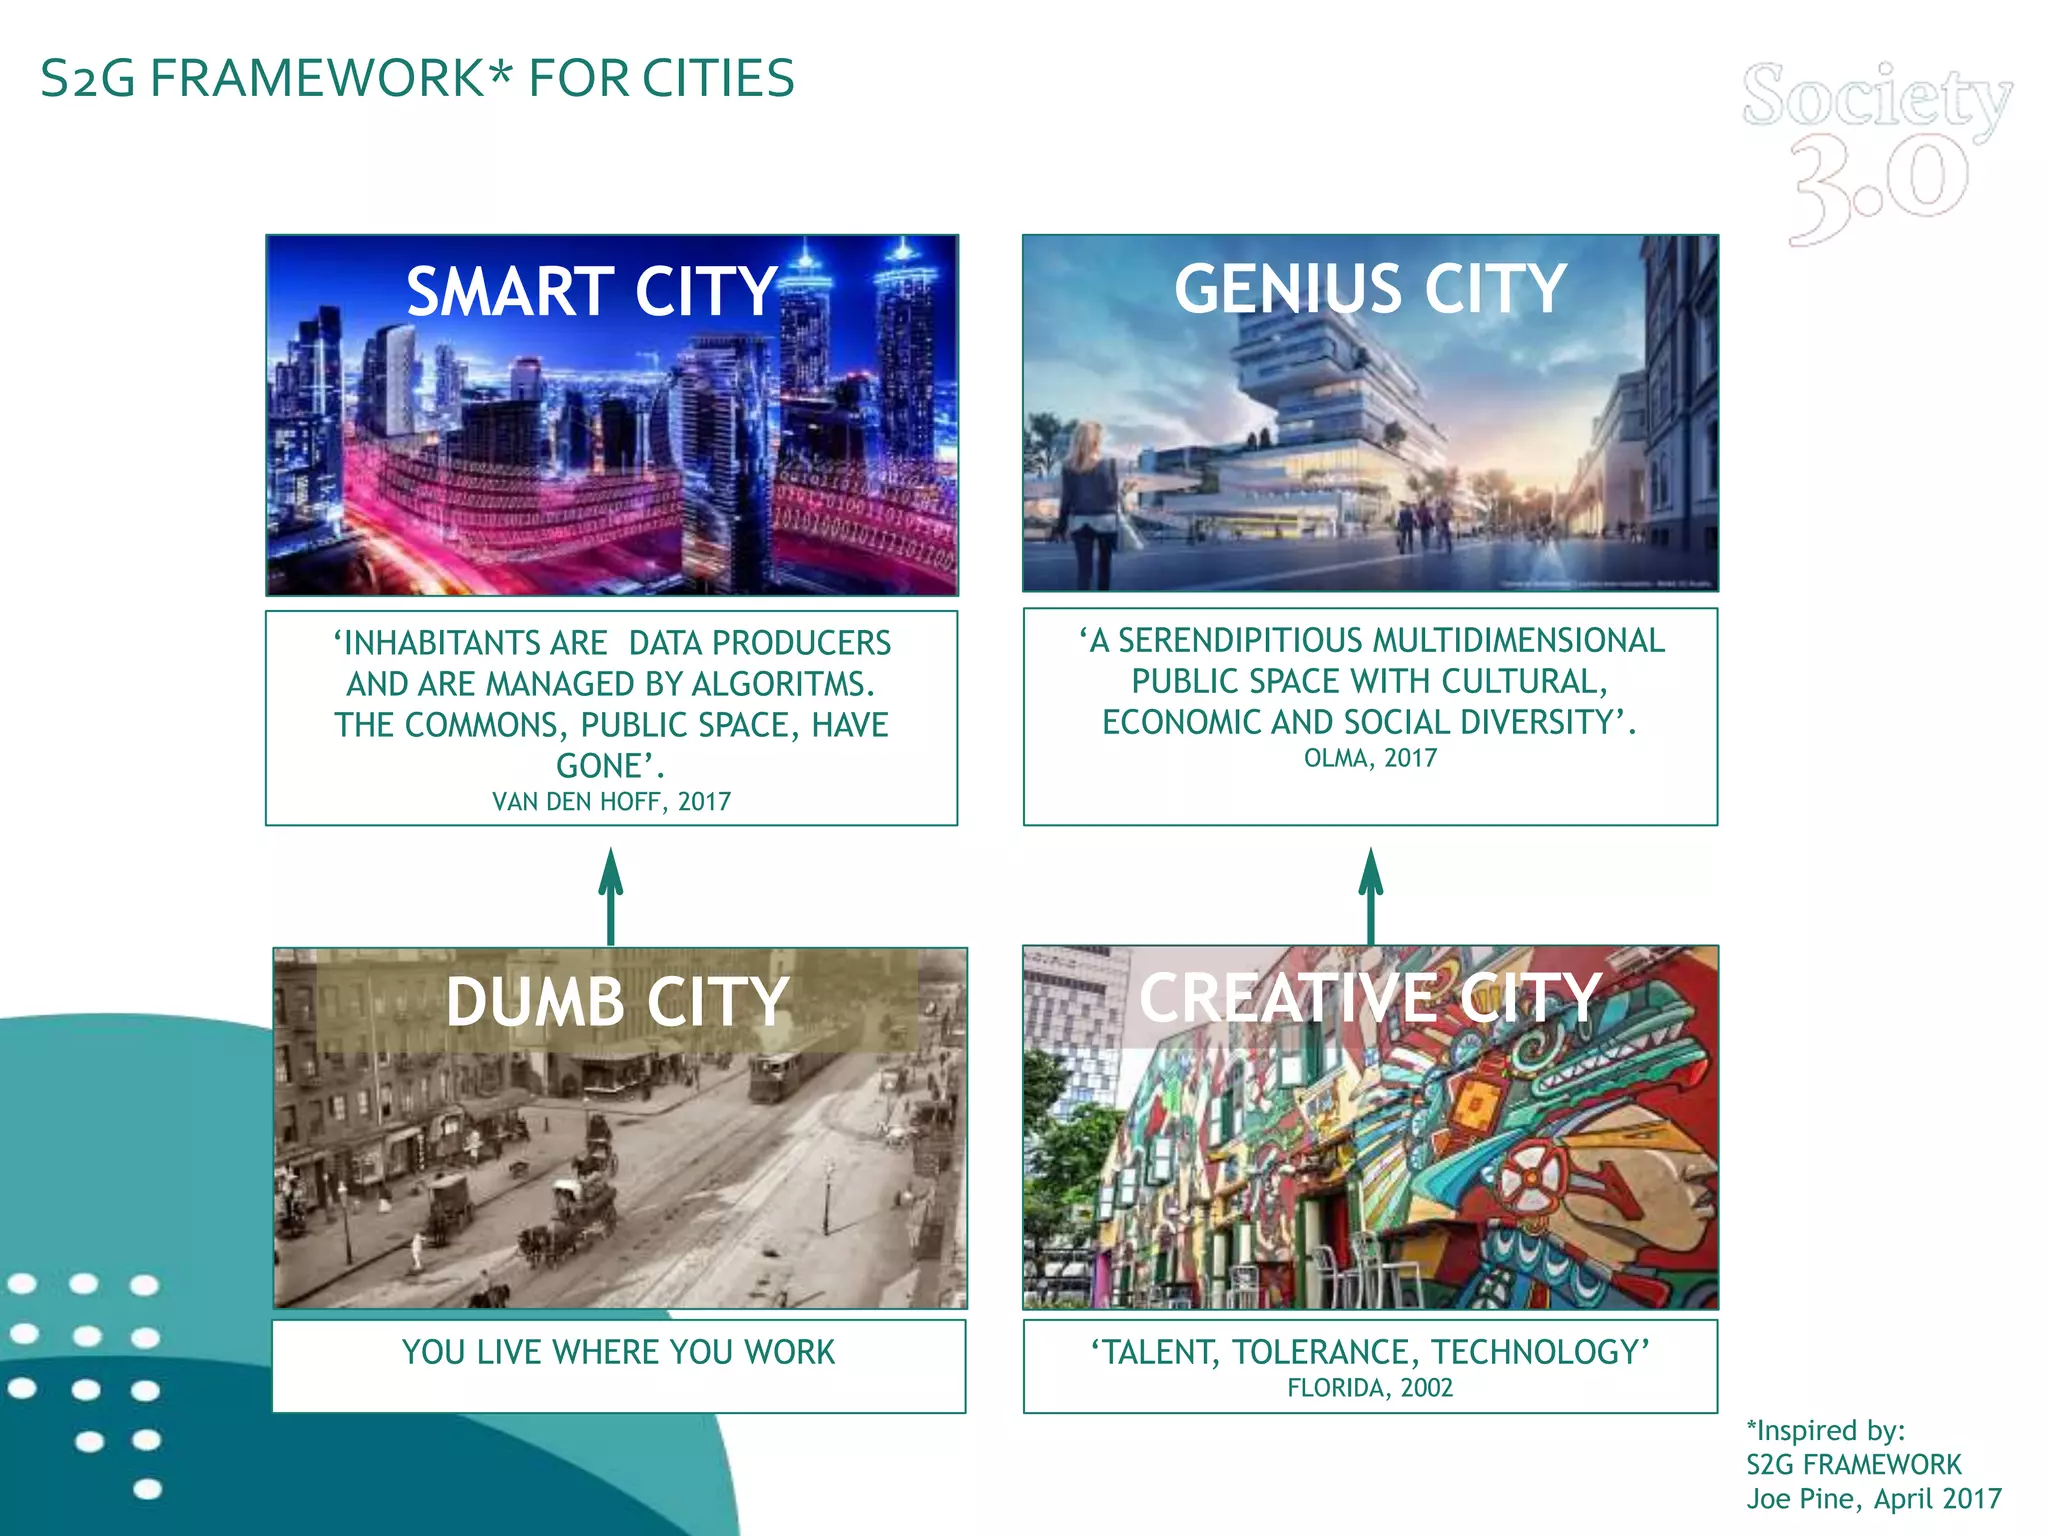Click the line 'AND ARE MANAGED BY ALGORITMS.'
Screen dimensions: 2048x1536
(x=611, y=684)
